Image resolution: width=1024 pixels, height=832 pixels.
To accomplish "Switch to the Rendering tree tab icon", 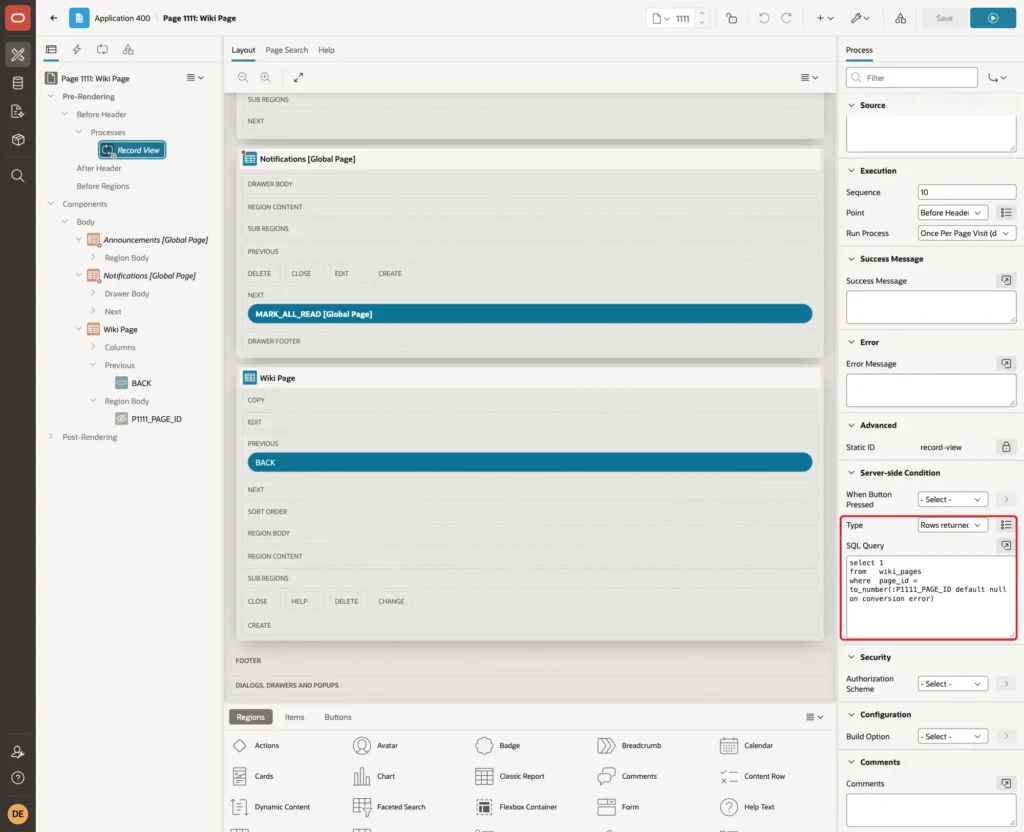I will pos(51,50).
